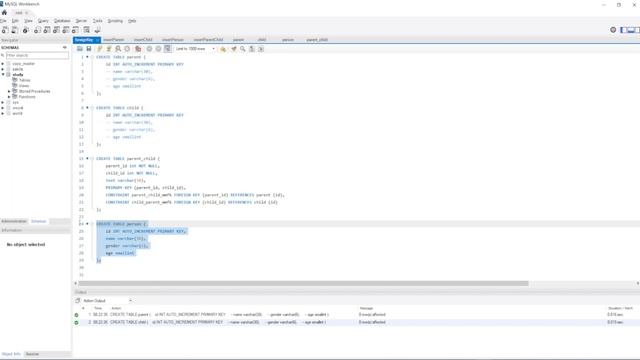Fold the CREATE TABLE parent_child block on line 15
Image resolution: width=640 pixels, height=360 pixels.
92,159
